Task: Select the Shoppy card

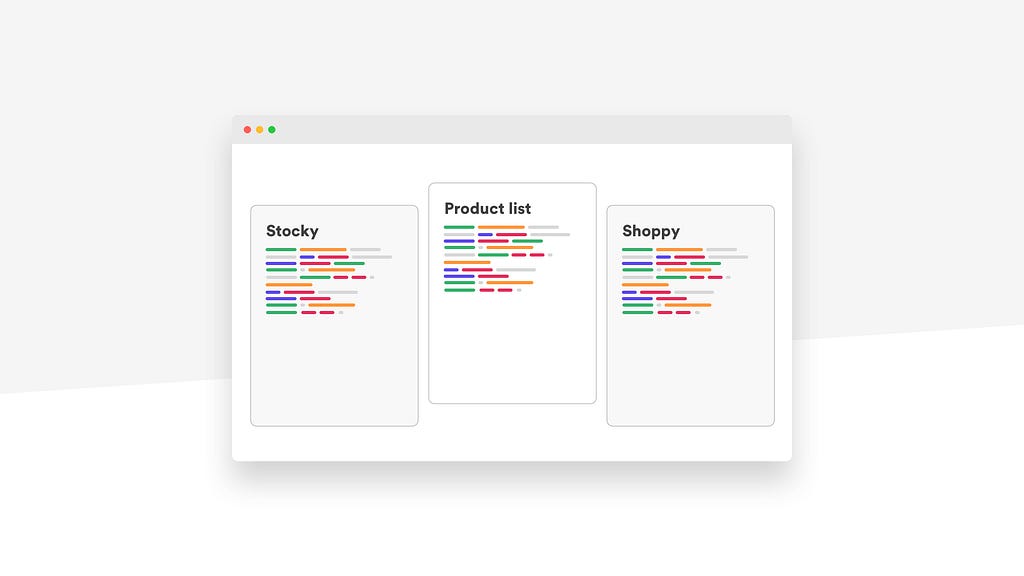Action: pos(691,316)
